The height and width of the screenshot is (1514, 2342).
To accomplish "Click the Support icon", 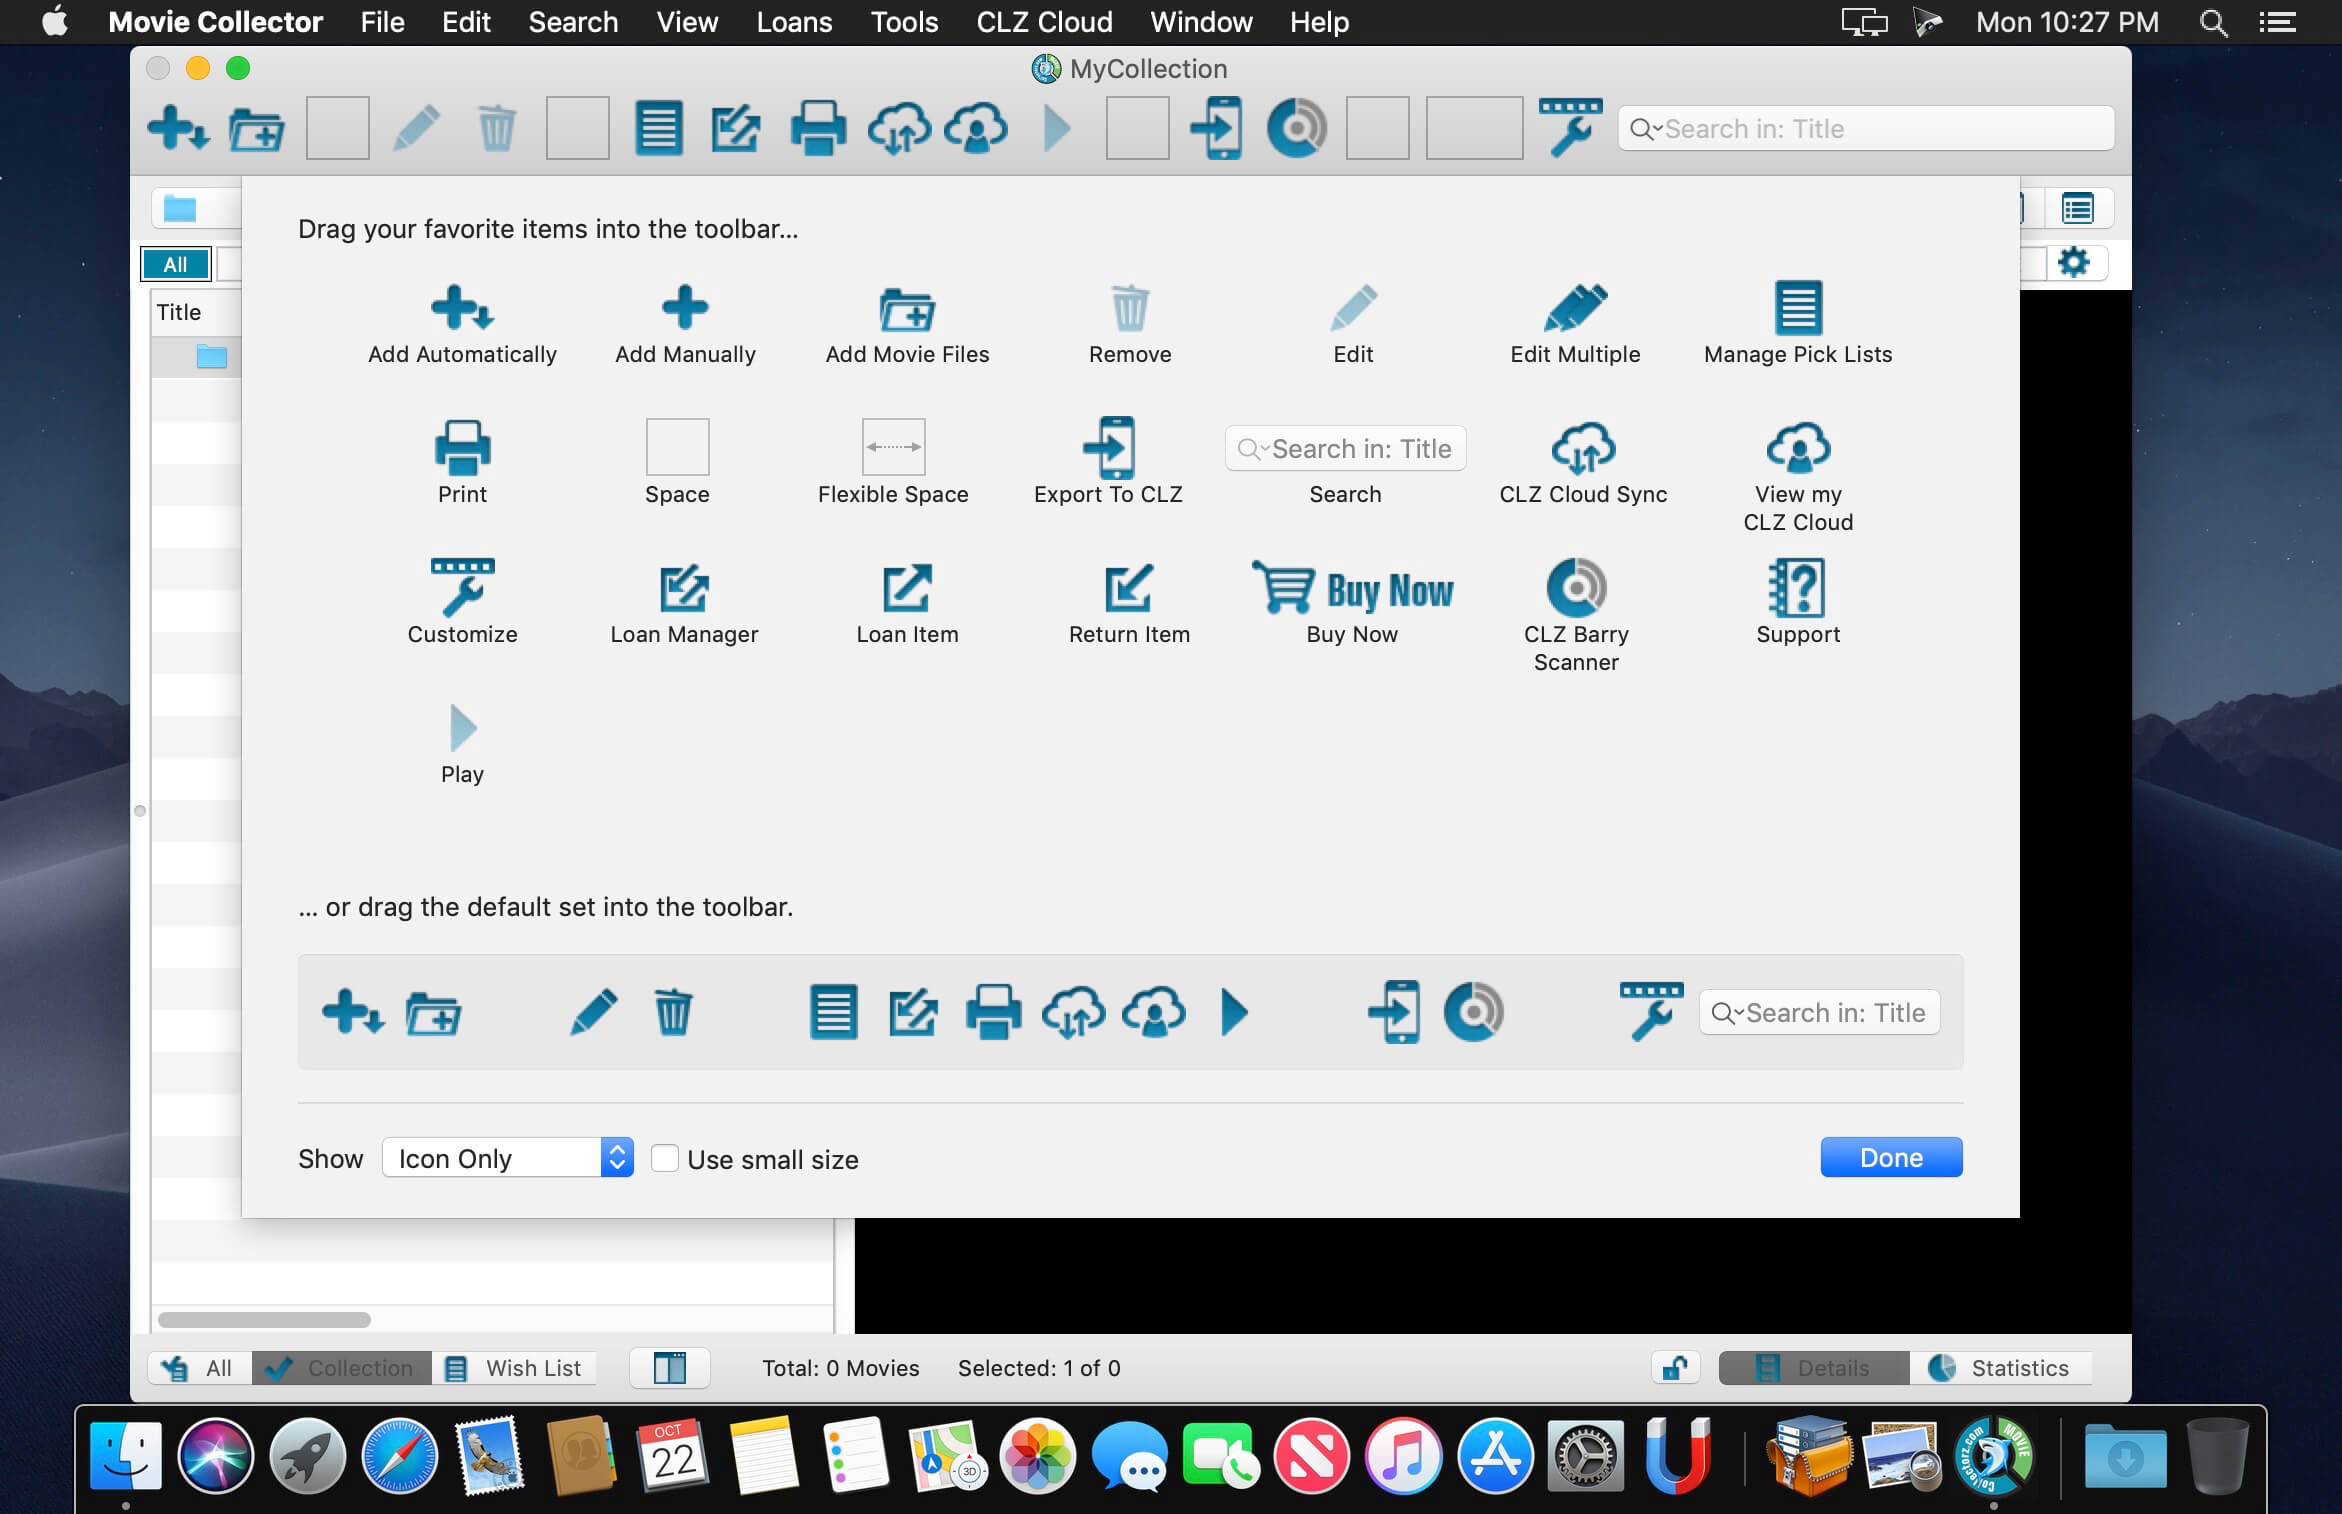I will (x=1797, y=588).
